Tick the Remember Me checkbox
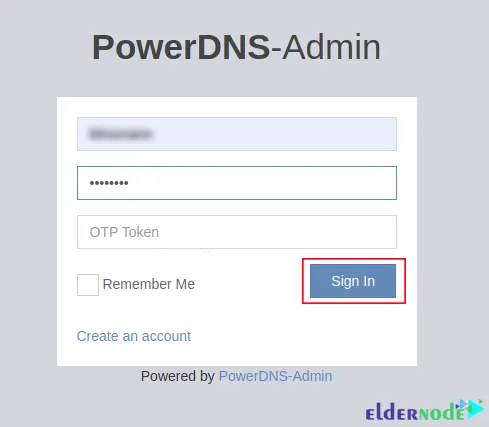This screenshot has height=427, width=489. coord(88,285)
